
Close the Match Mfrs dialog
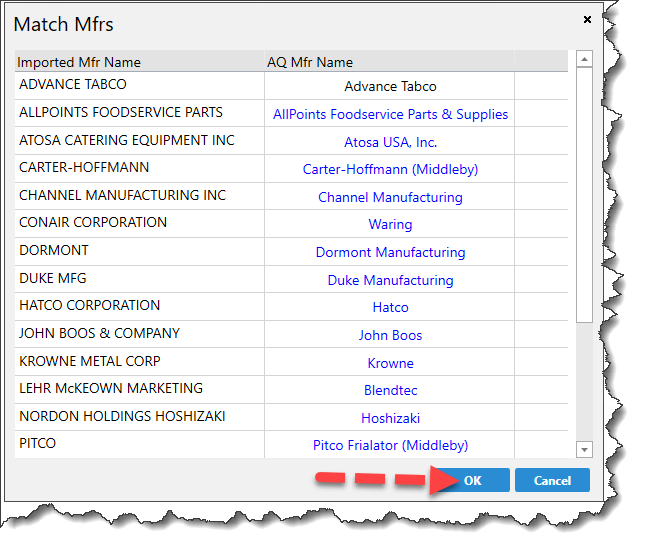[587, 19]
